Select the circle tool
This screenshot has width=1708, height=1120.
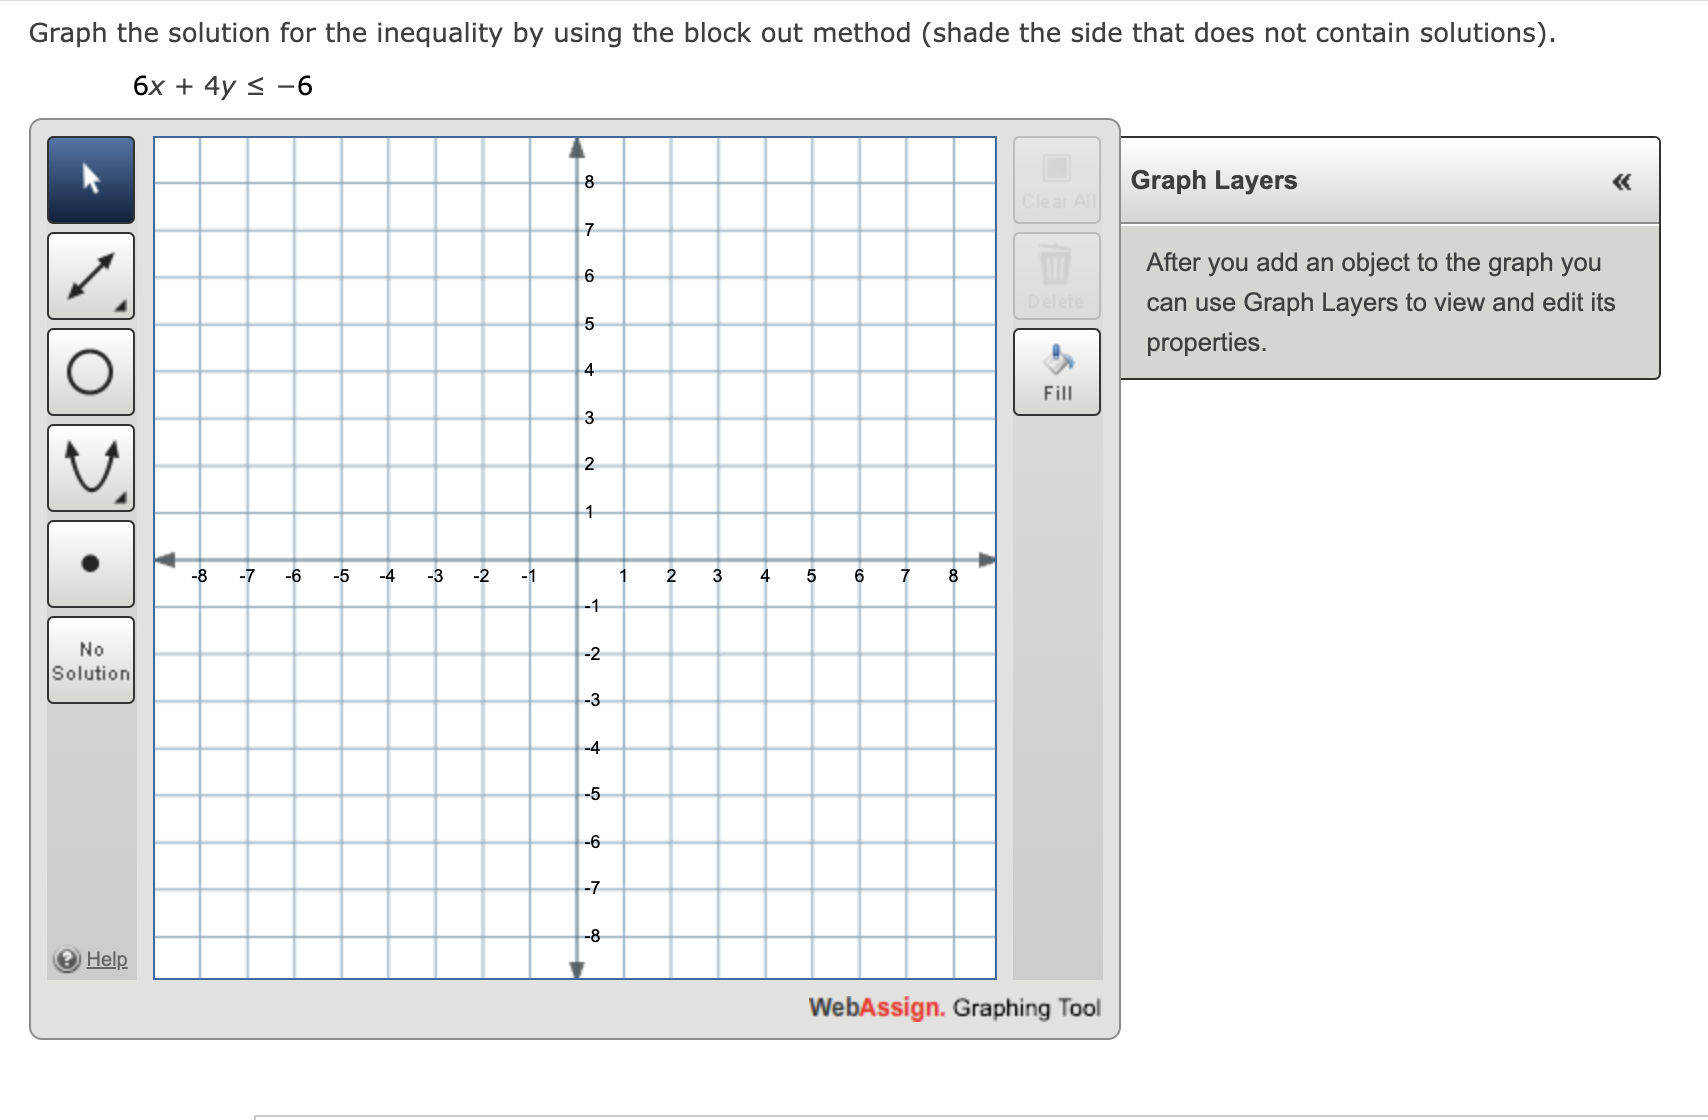[x=91, y=372]
